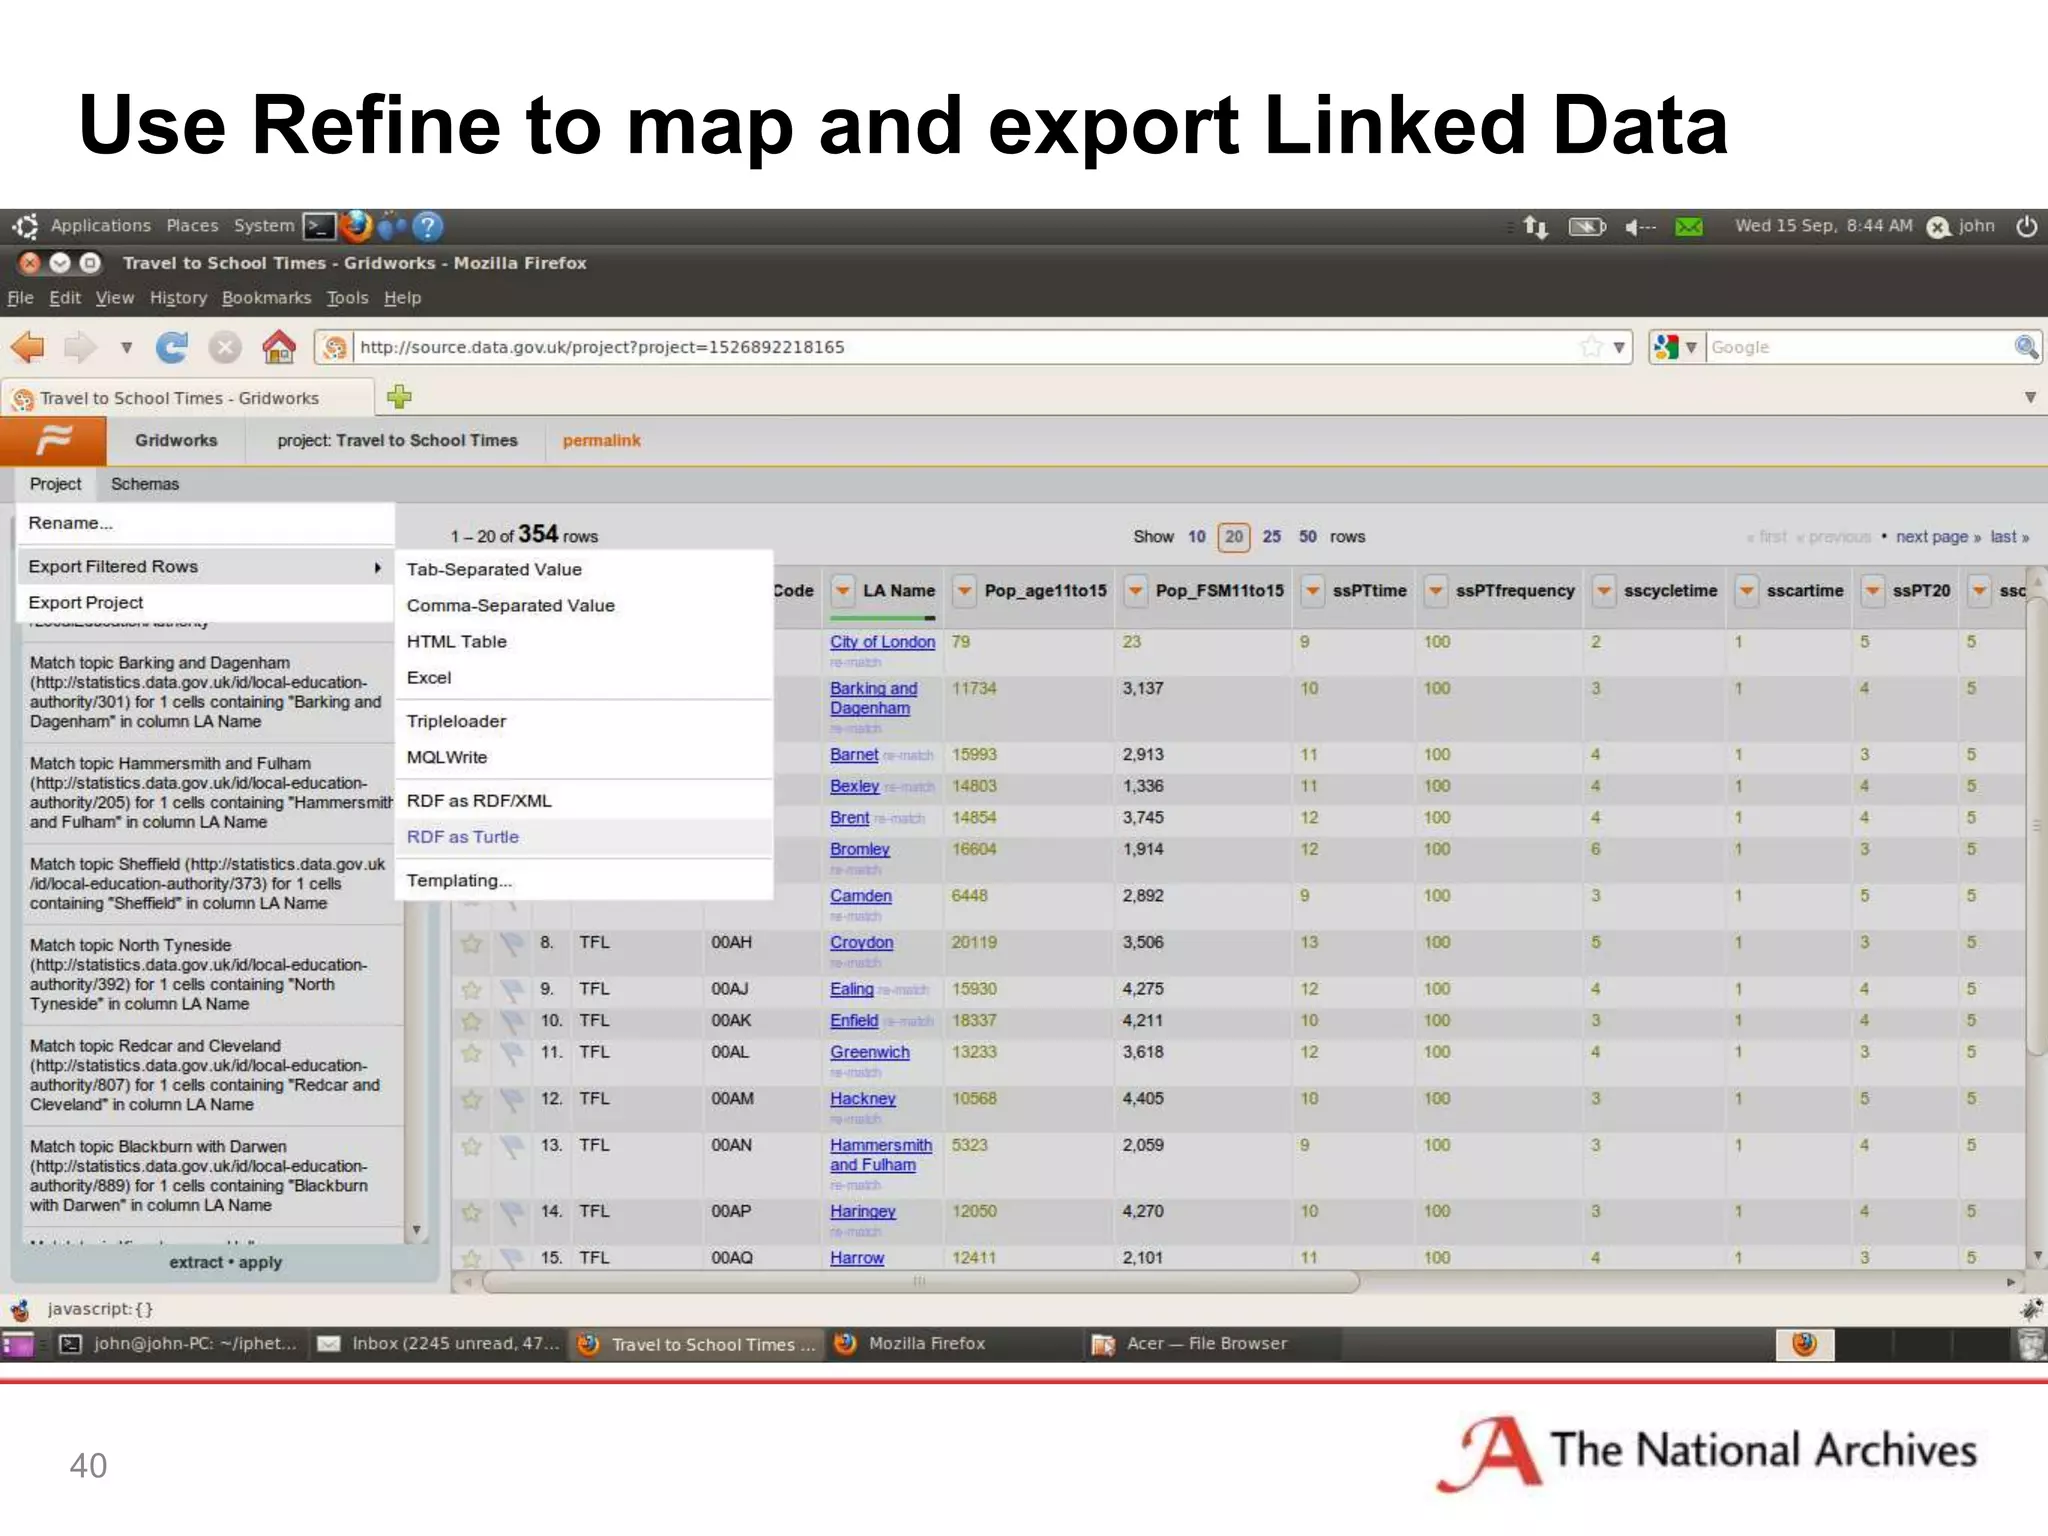Select RDF as Turtle export option
This screenshot has height=1536, width=2048.
pos(463,837)
